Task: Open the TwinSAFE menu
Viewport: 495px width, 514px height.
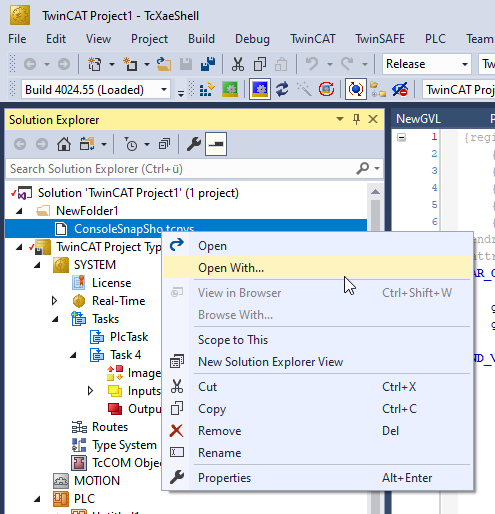Action: (380, 39)
